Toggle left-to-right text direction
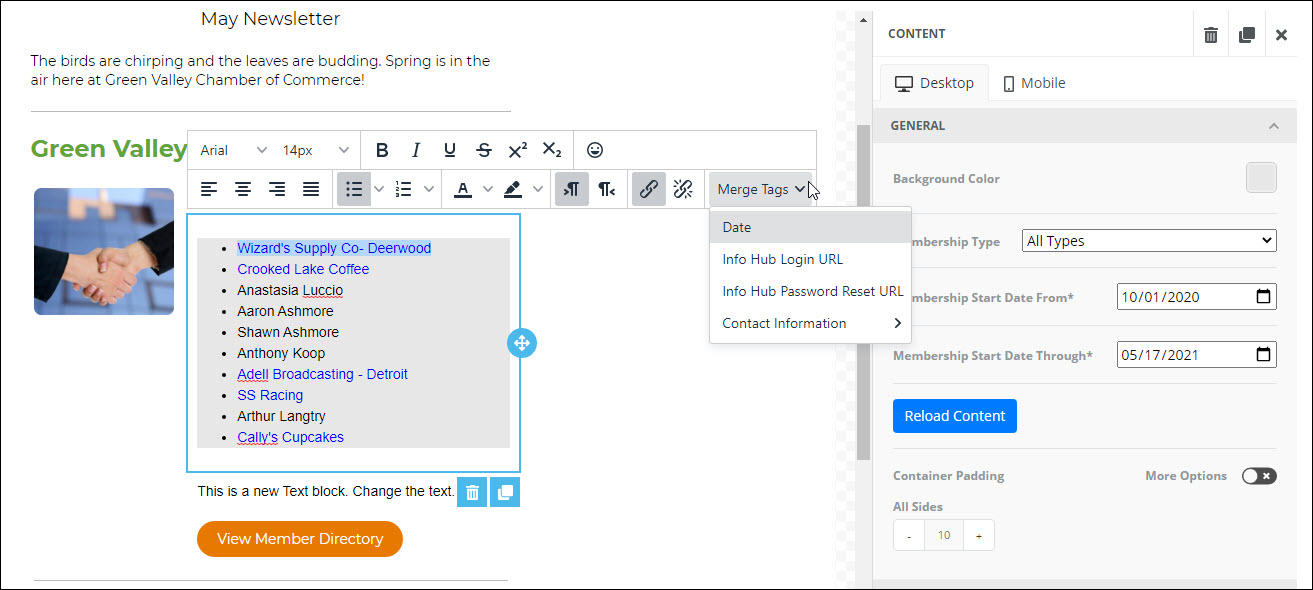 coord(571,189)
